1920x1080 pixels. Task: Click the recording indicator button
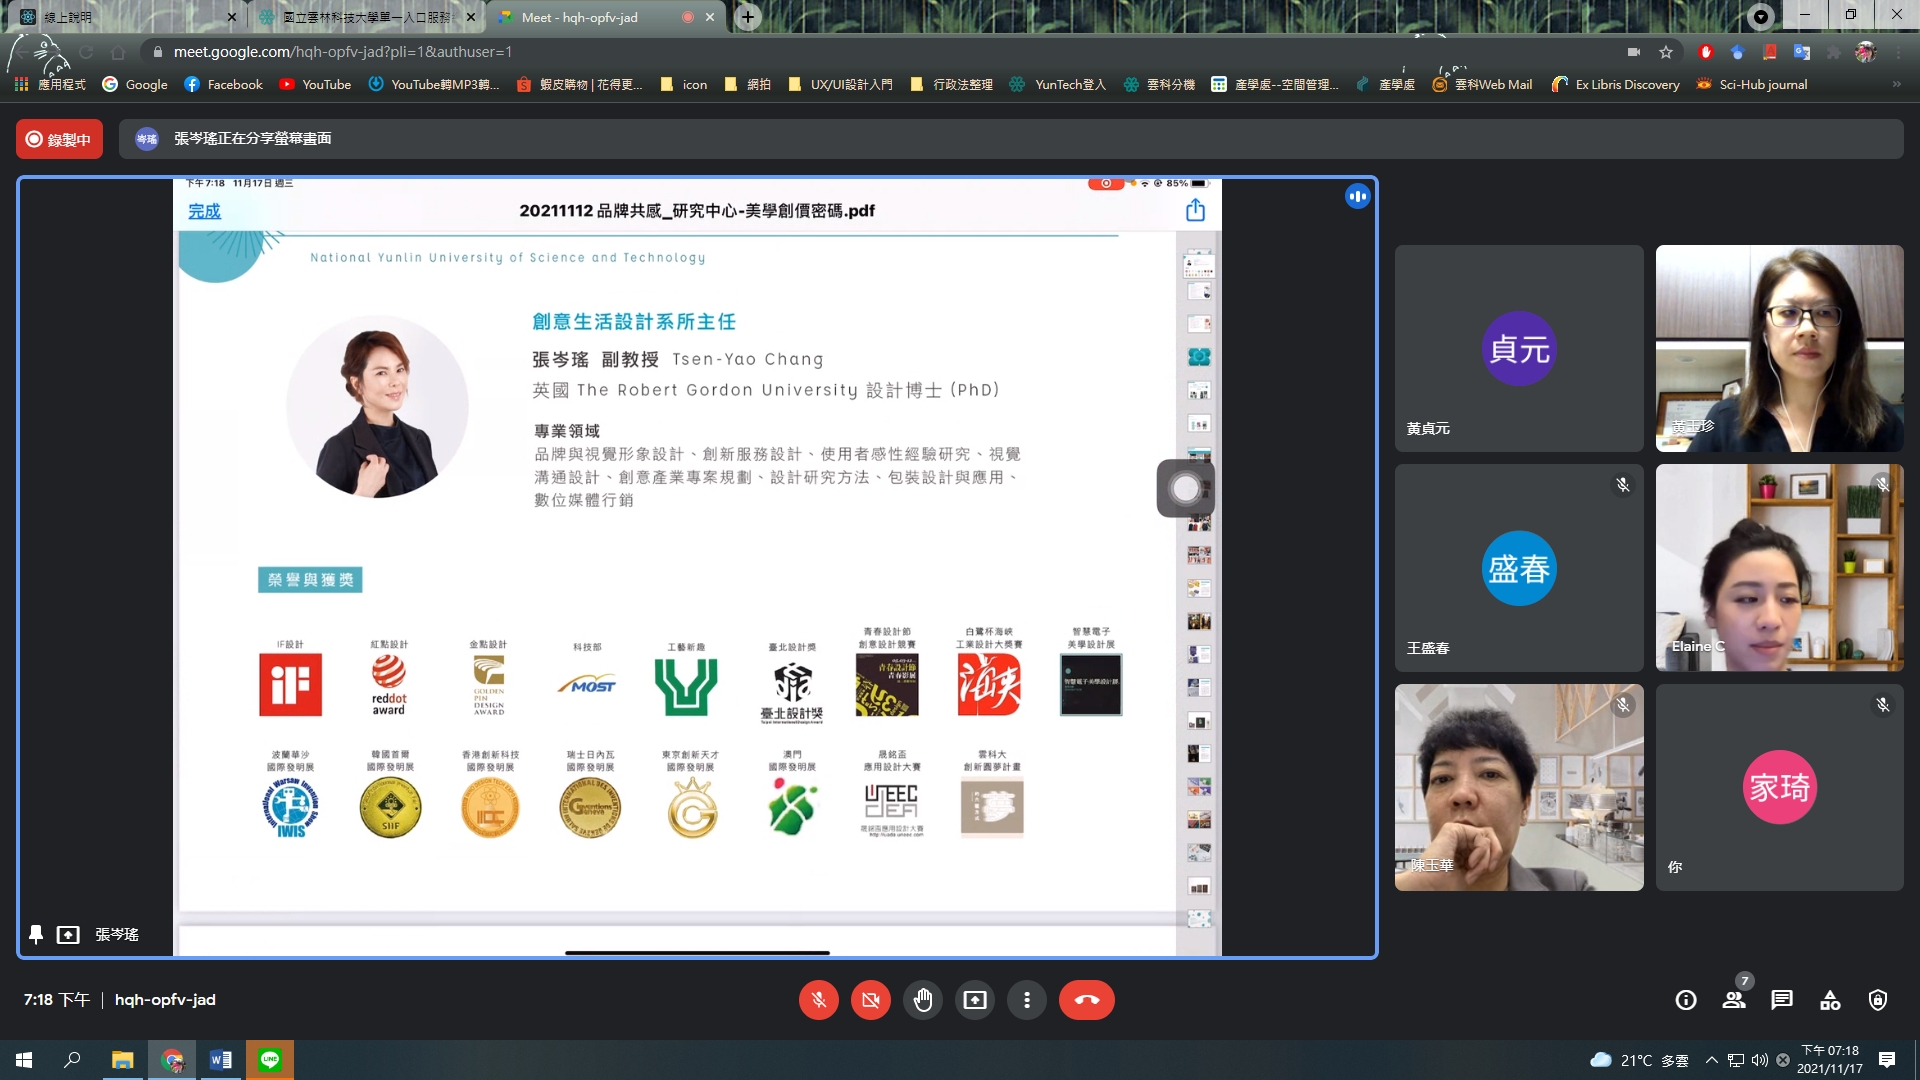59,139
